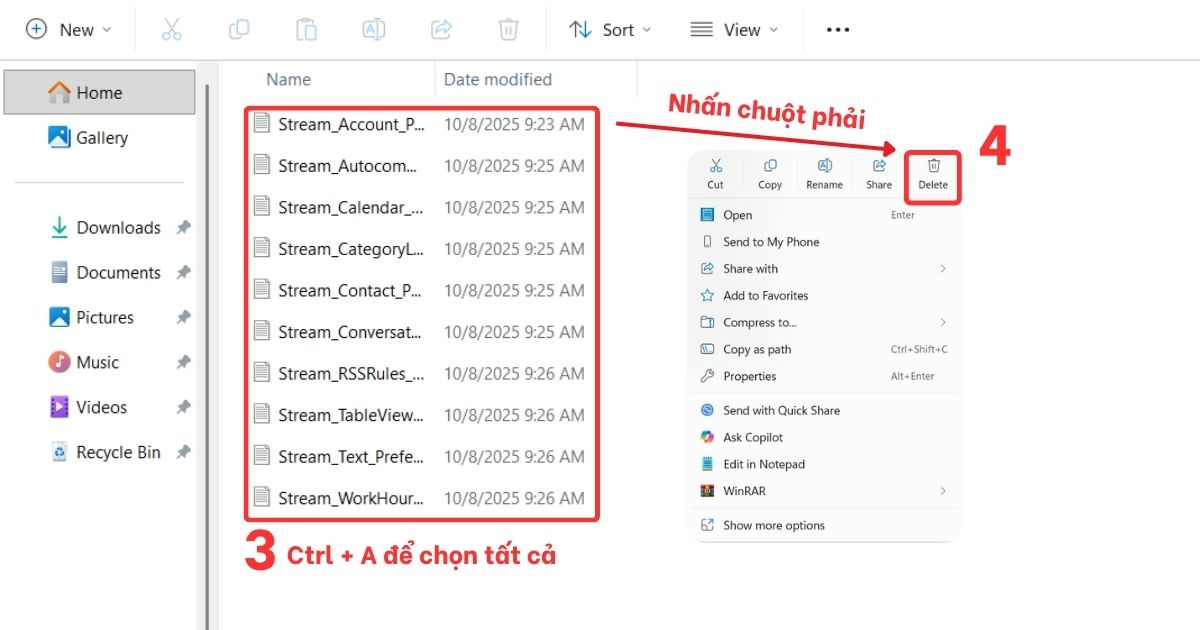Open the View menu on the toolbar
The width and height of the screenshot is (1200, 630).
(735, 29)
